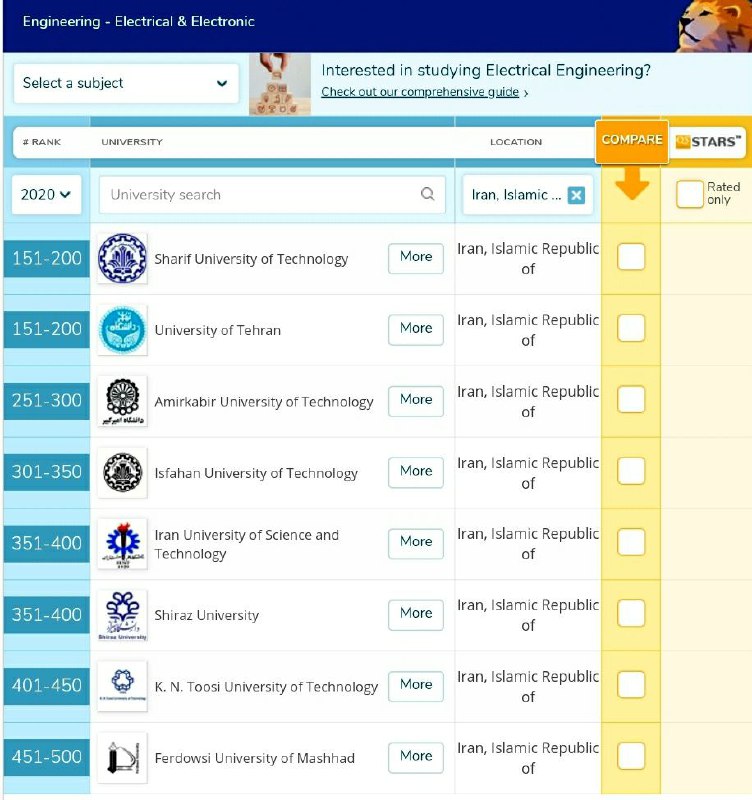Tick compare checkbox for Iran University of Science and Technology
752x800 pixels.
point(631,542)
